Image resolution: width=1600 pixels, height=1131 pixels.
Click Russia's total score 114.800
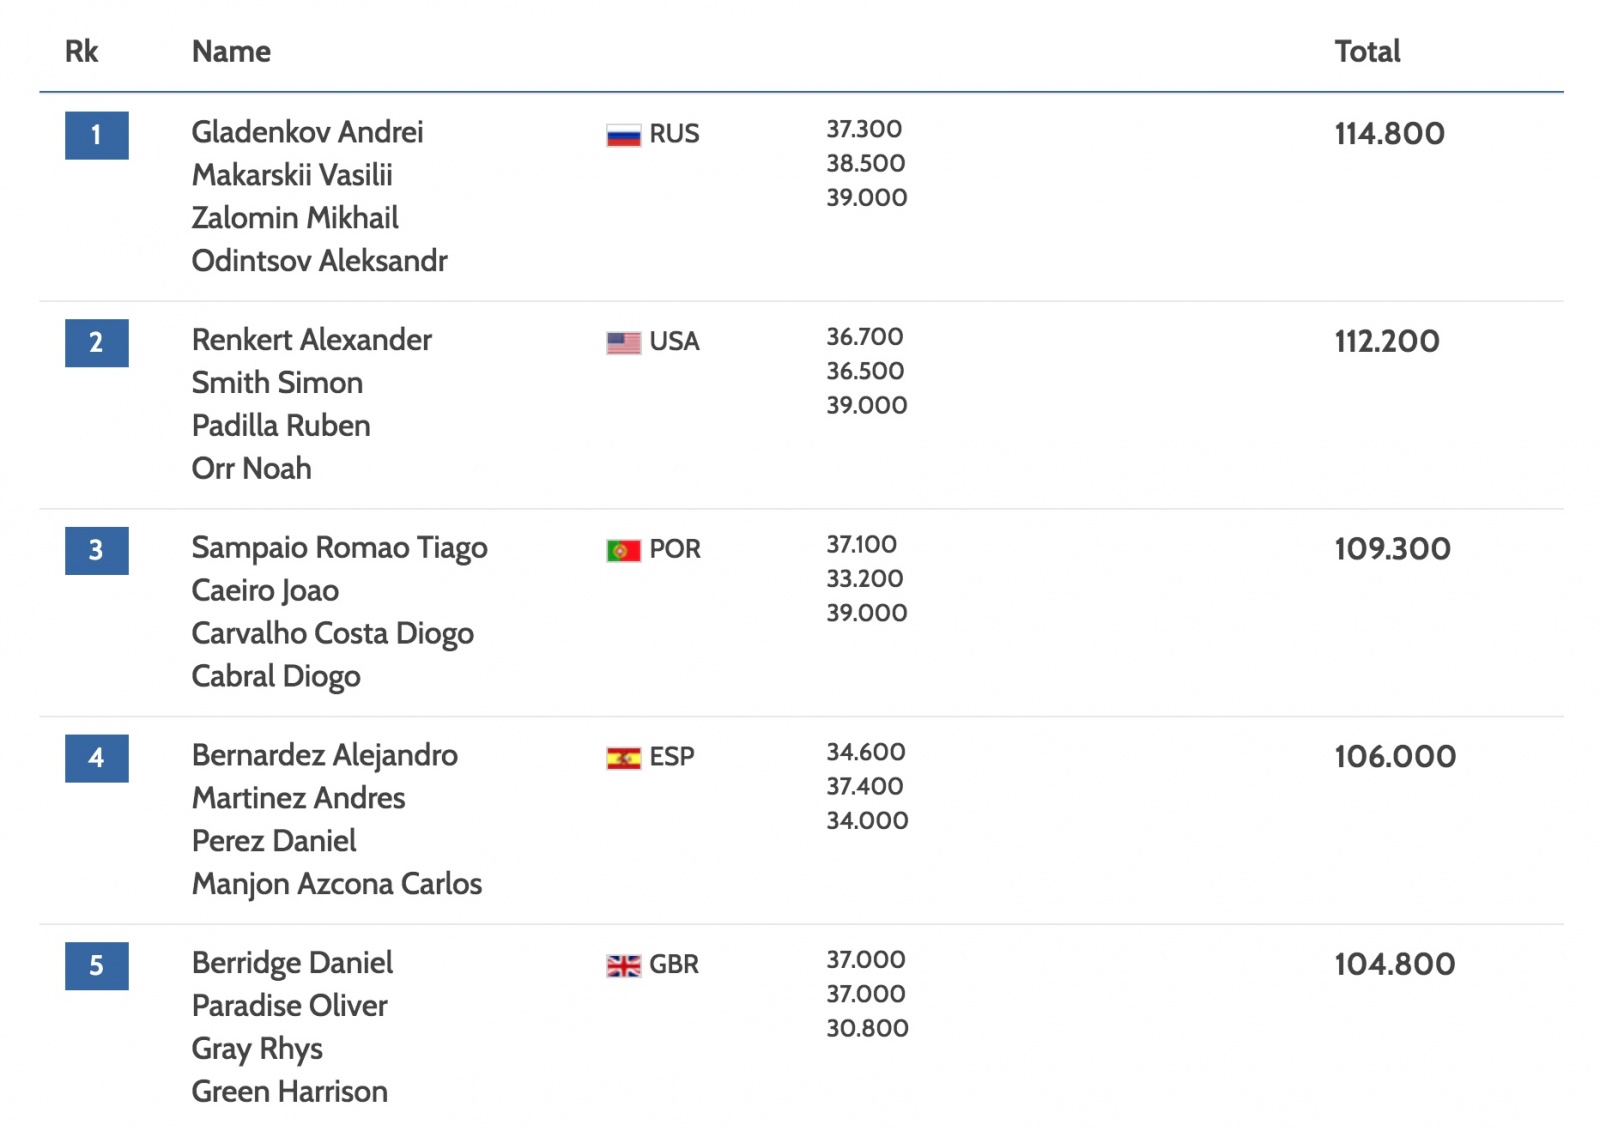coord(1389,134)
